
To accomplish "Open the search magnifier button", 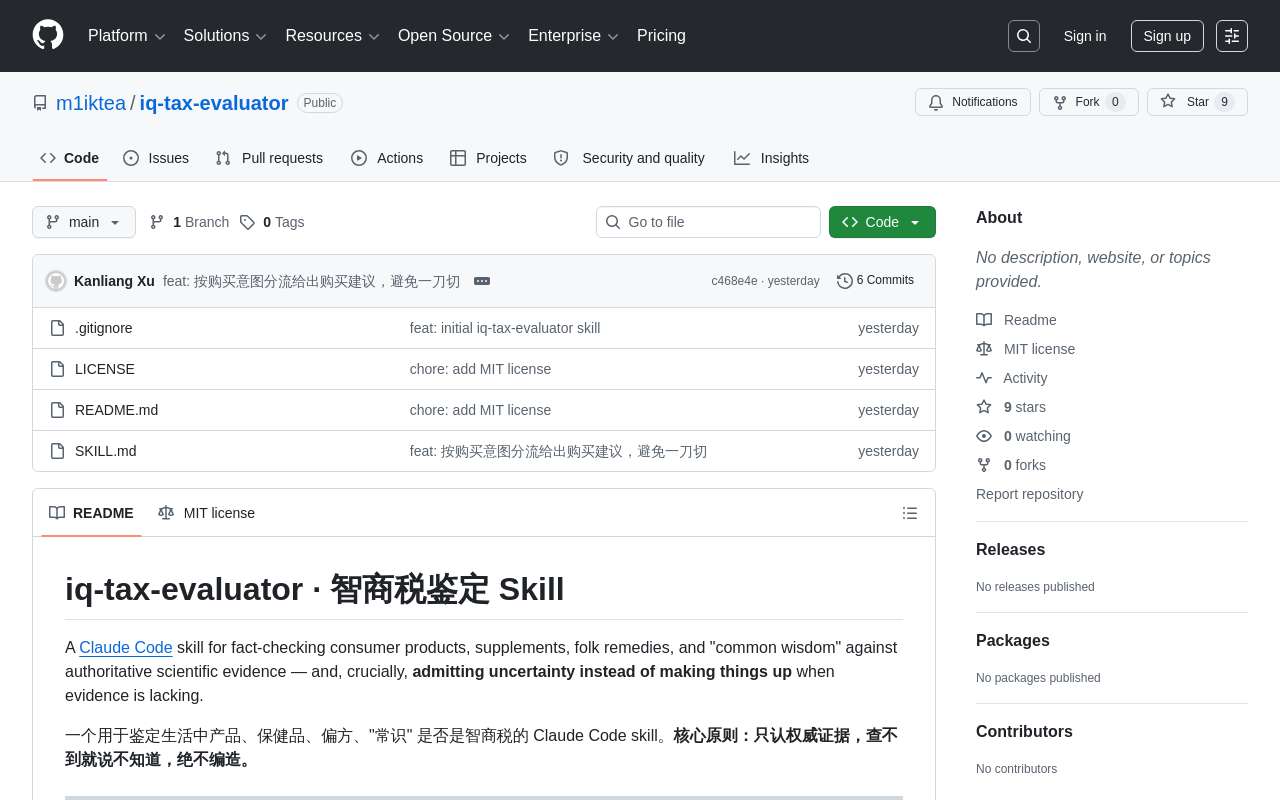I will click(x=1023, y=36).
